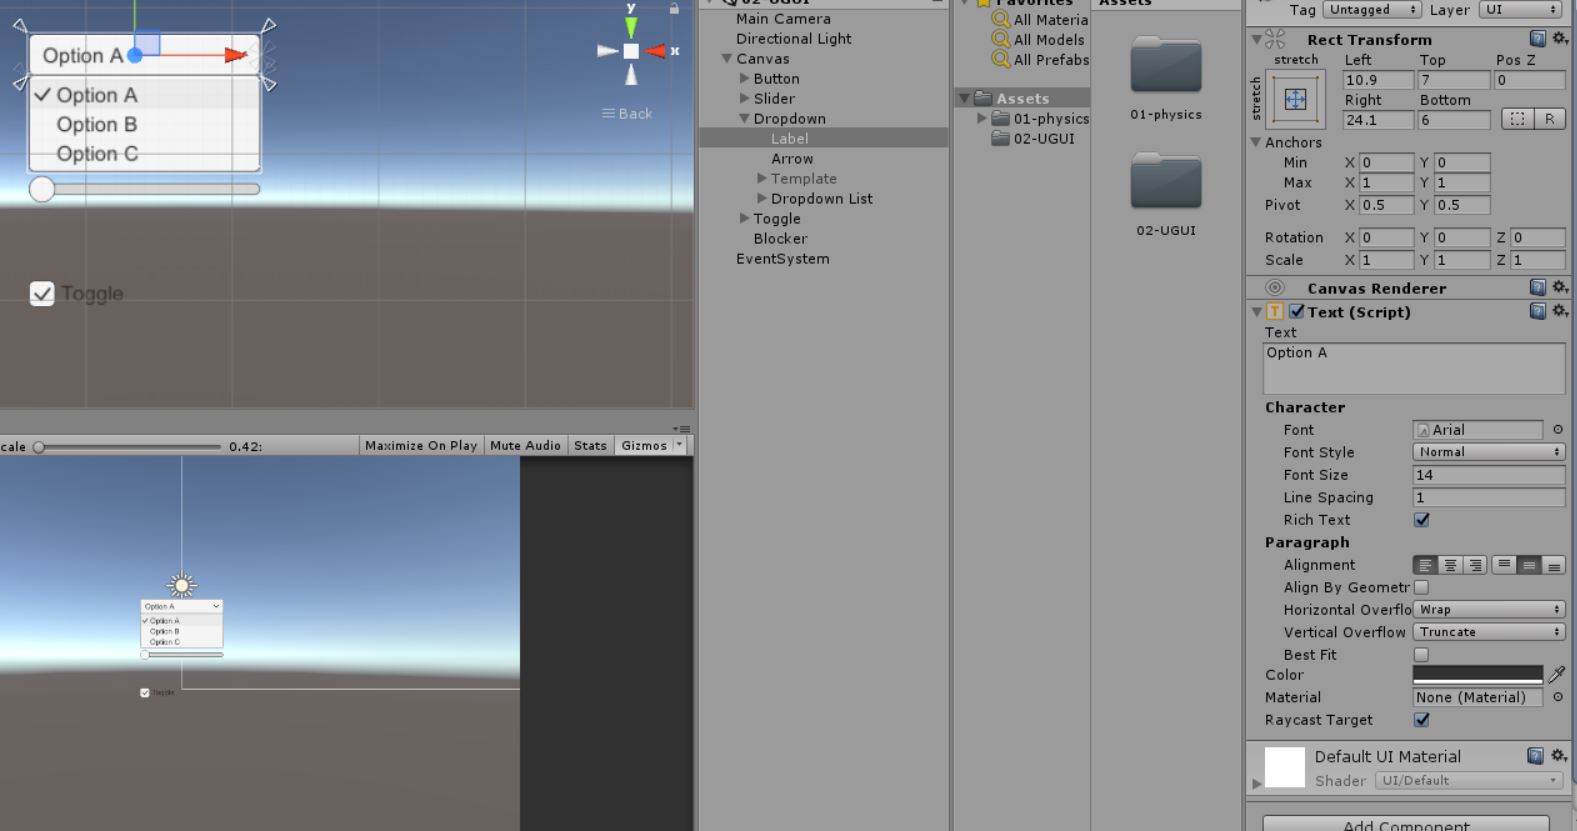Viewport: 1577px width, 831px height.
Task: Open the Tag dropdown showing Untagged
Action: point(1372,9)
